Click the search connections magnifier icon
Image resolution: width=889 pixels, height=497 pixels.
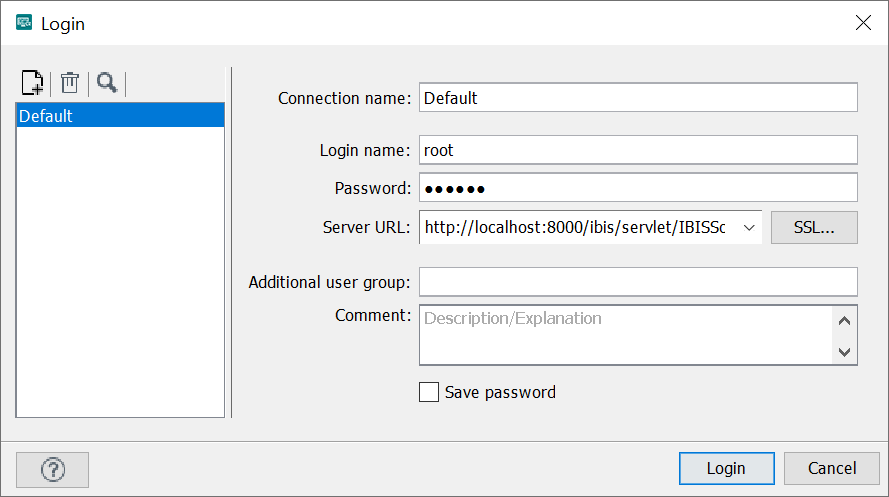click(107, 83)
